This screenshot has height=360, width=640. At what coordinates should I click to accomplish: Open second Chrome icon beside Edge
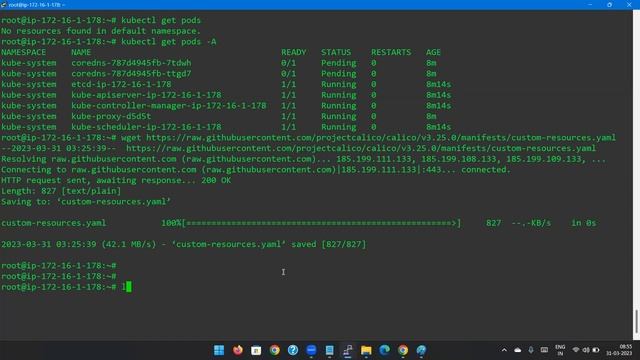[x=403, y=350]
